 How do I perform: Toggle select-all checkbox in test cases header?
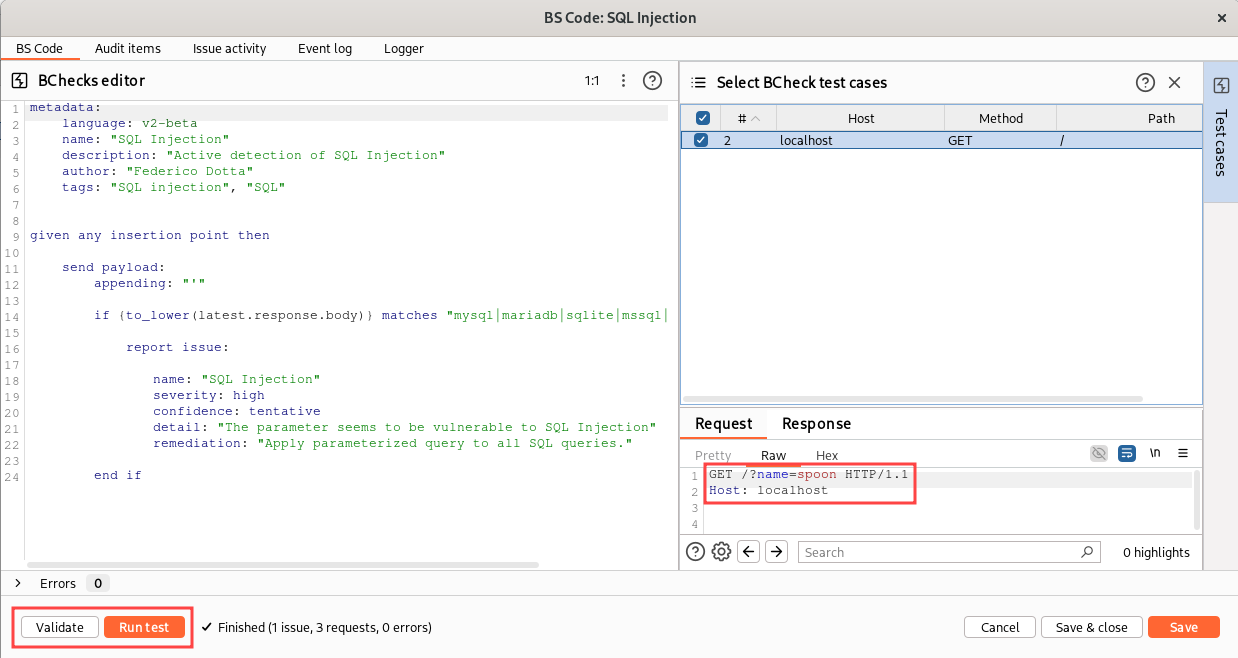[x=702, y=118]
